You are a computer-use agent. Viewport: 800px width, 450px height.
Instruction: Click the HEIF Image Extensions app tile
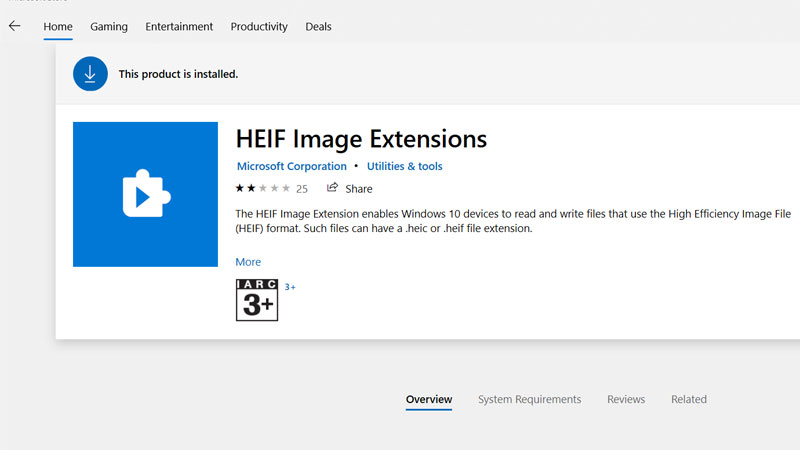(x=145, y=194)
